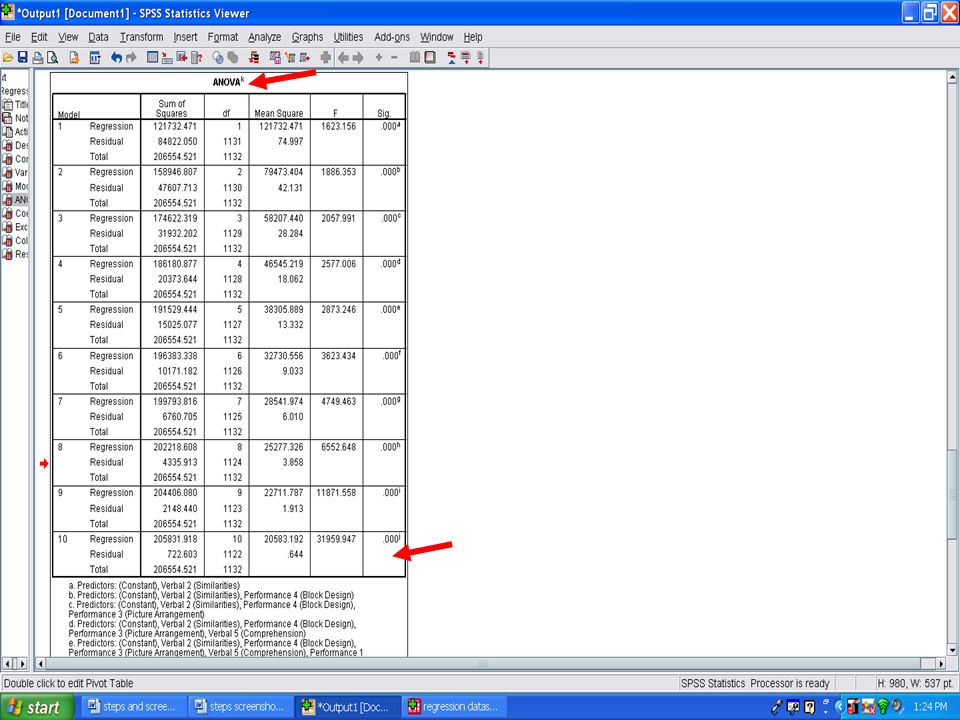Click the Open file folder icon
This screenshot has height=720, width=960.
tap(8, 58)
